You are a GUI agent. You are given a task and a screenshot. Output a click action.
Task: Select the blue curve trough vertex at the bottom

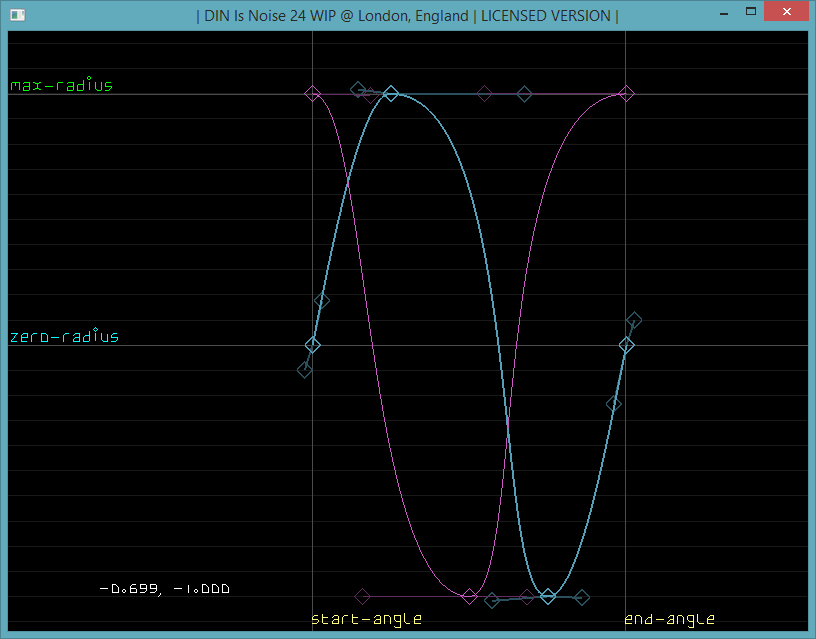[547, 596]
